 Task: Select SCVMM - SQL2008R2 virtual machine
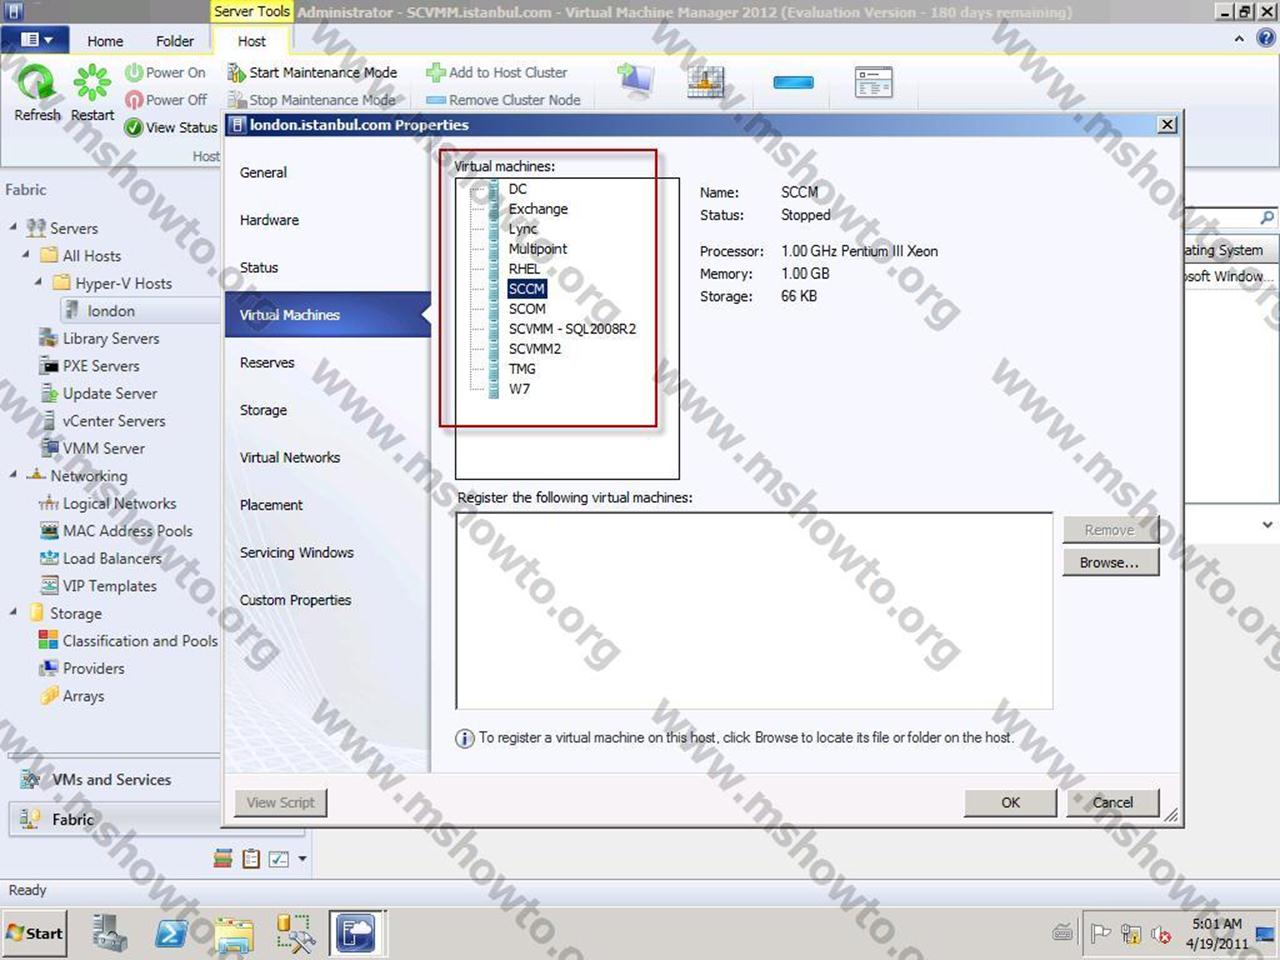(572, 329)
